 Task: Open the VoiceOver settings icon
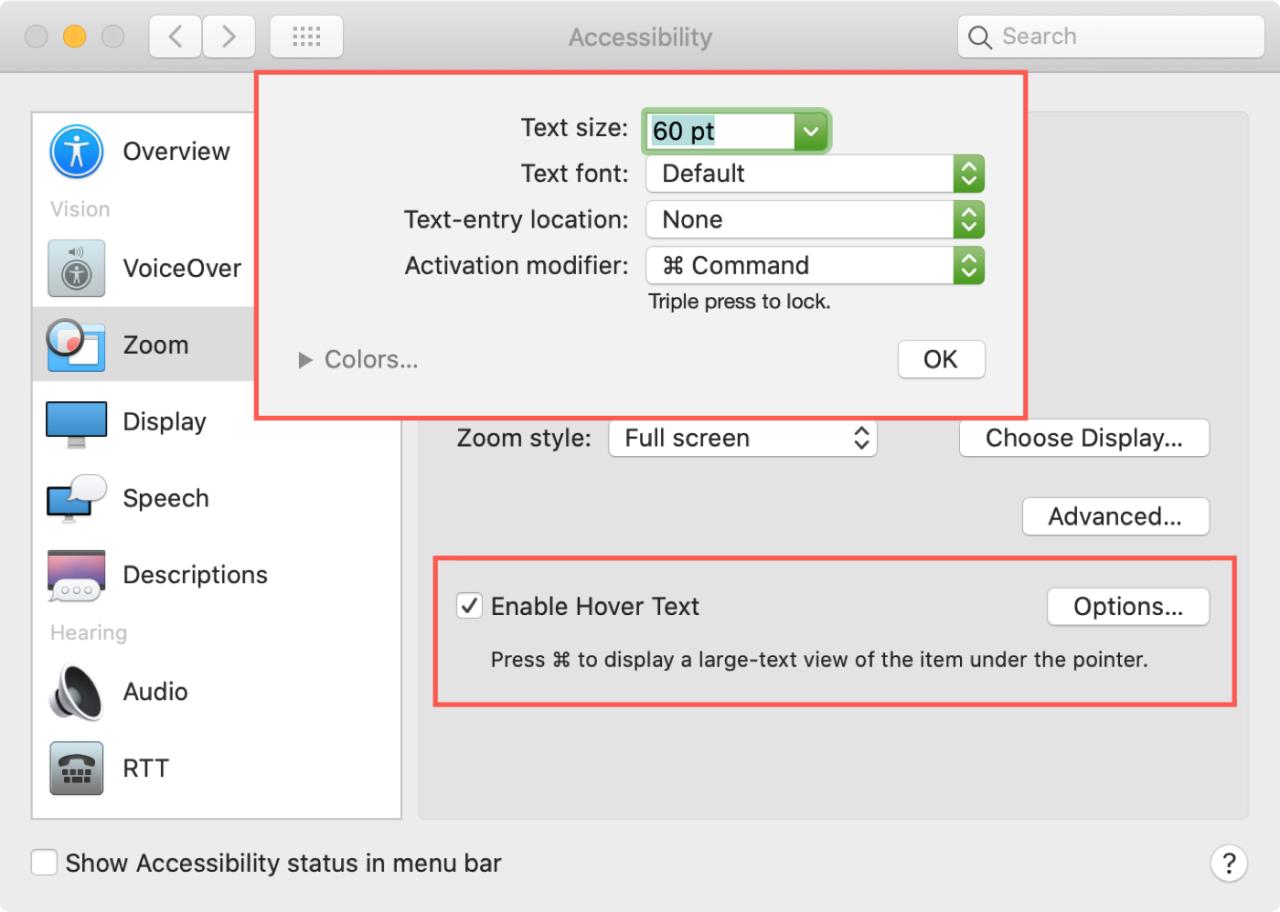coord(75,268)
